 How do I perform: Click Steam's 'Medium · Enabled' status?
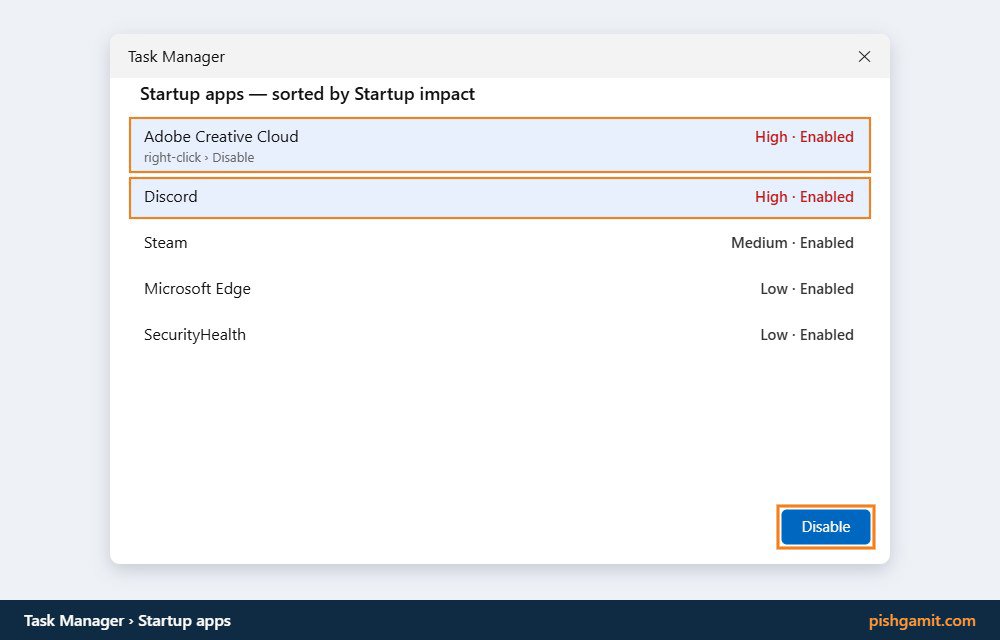tap(792, 243)
